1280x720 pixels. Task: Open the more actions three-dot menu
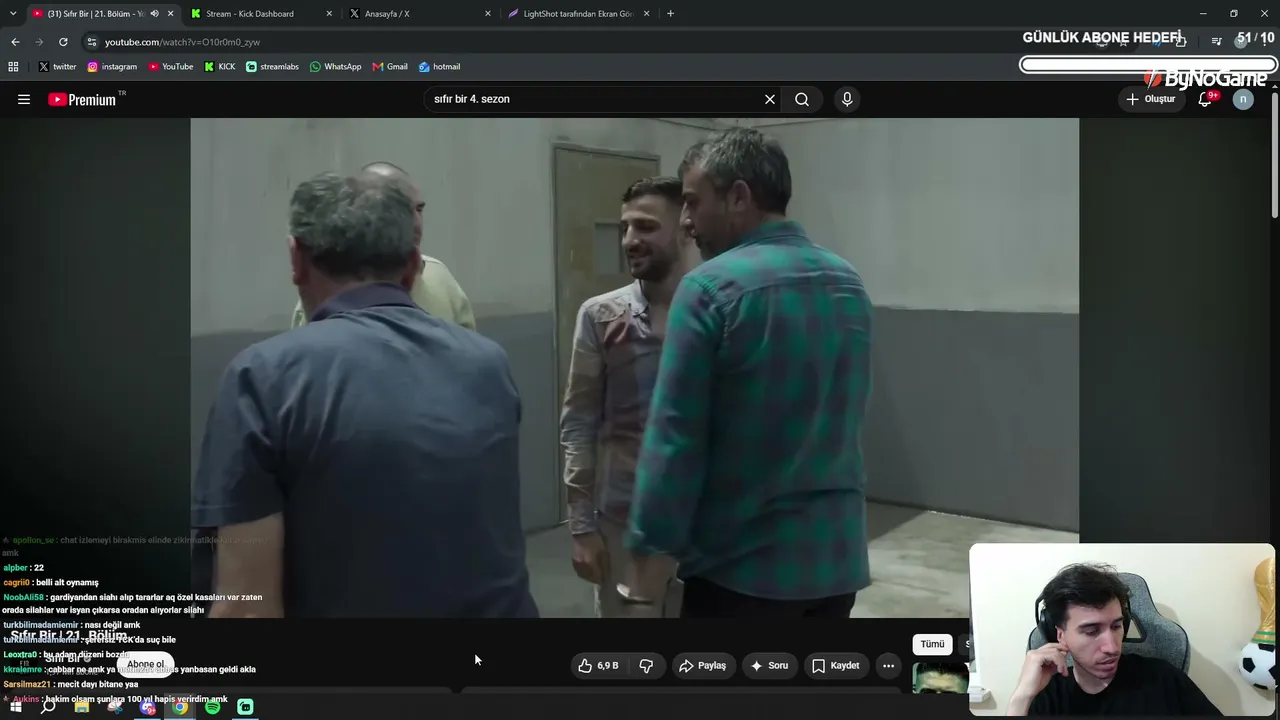(x=888, y=665)
